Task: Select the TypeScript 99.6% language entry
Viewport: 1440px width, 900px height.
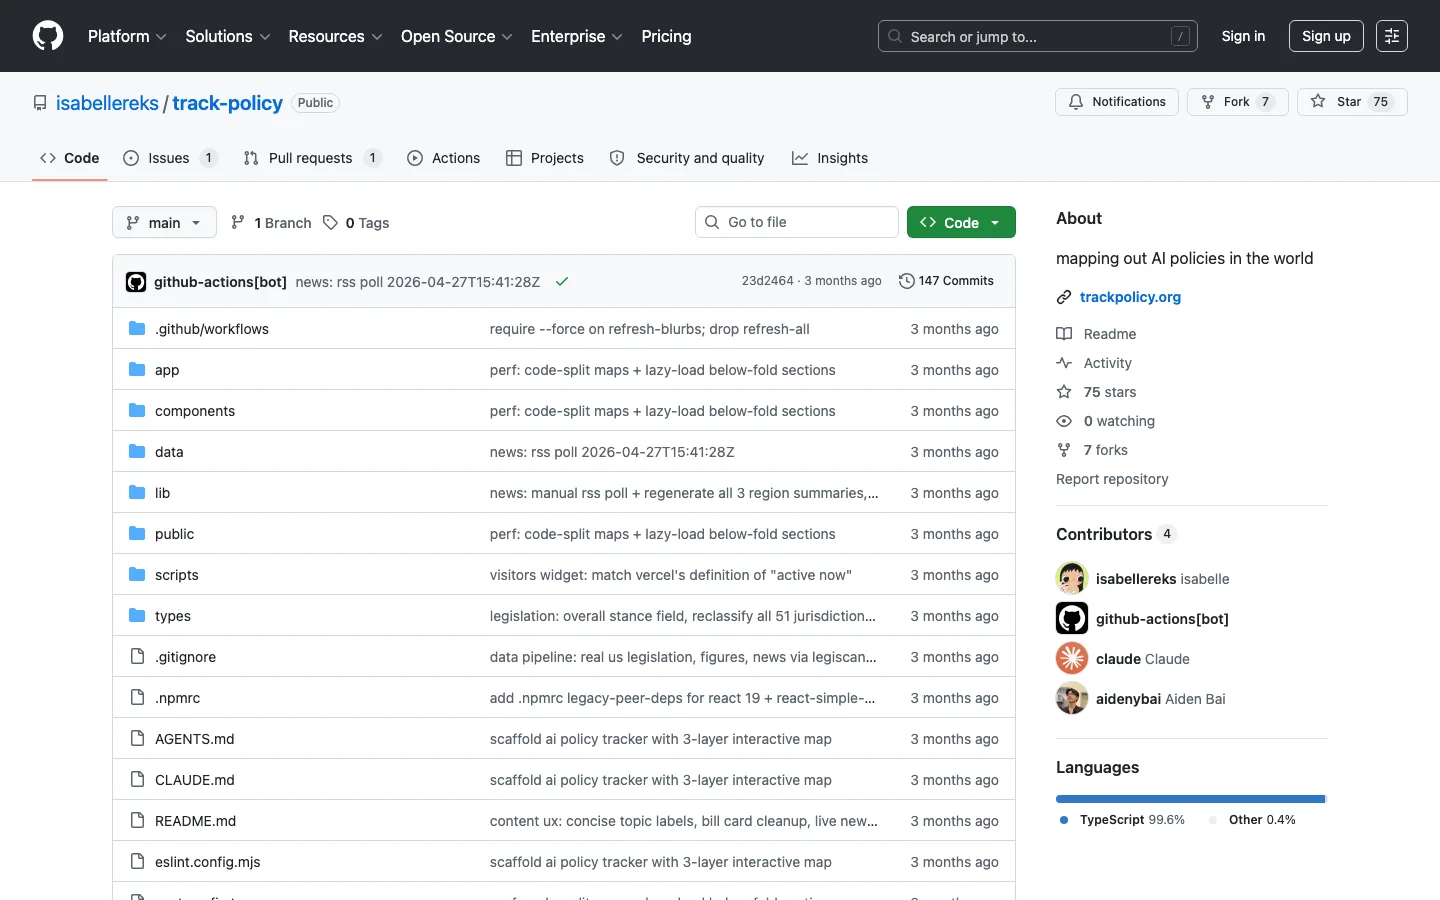Action: (x=1122, y=819)
